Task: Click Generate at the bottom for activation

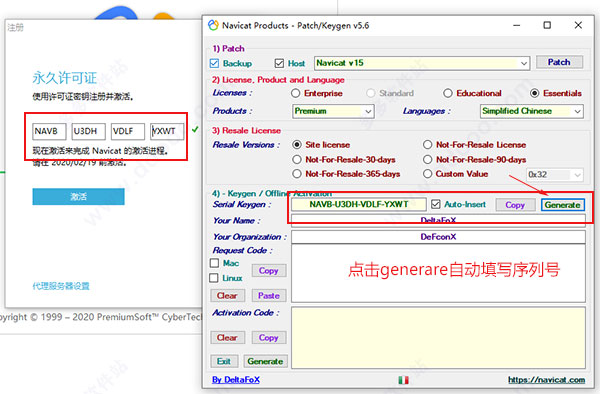Action: click(265, 361)
